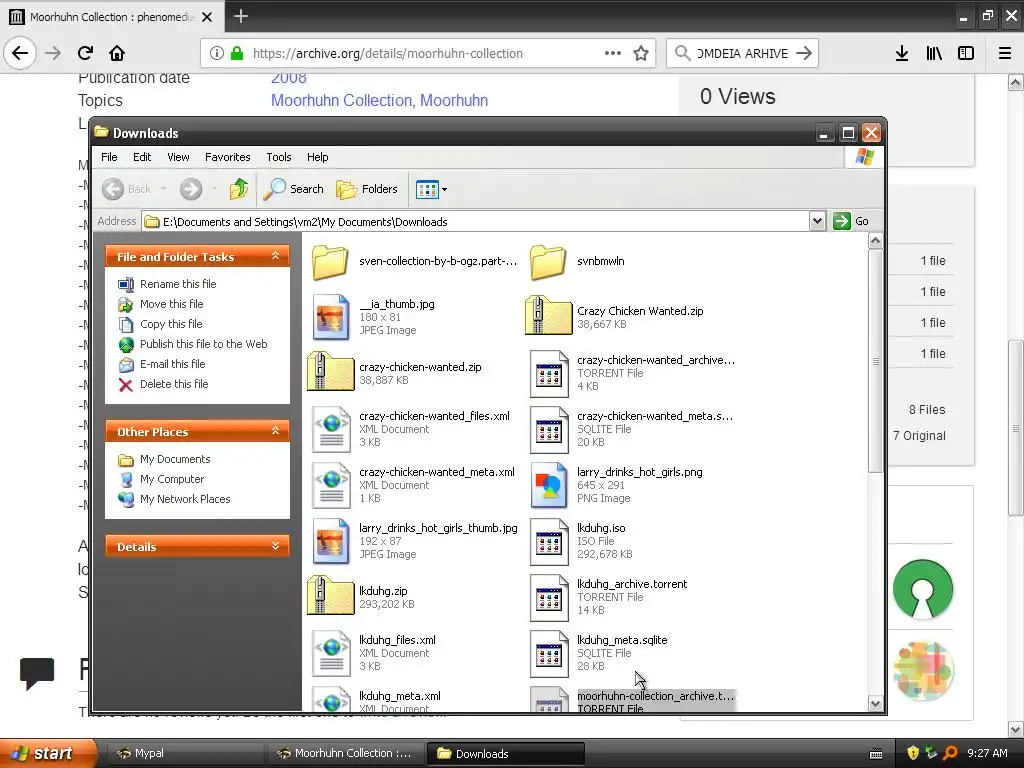Click Copy this file
Screen dimensions: 1024x768
click(171, 324)
